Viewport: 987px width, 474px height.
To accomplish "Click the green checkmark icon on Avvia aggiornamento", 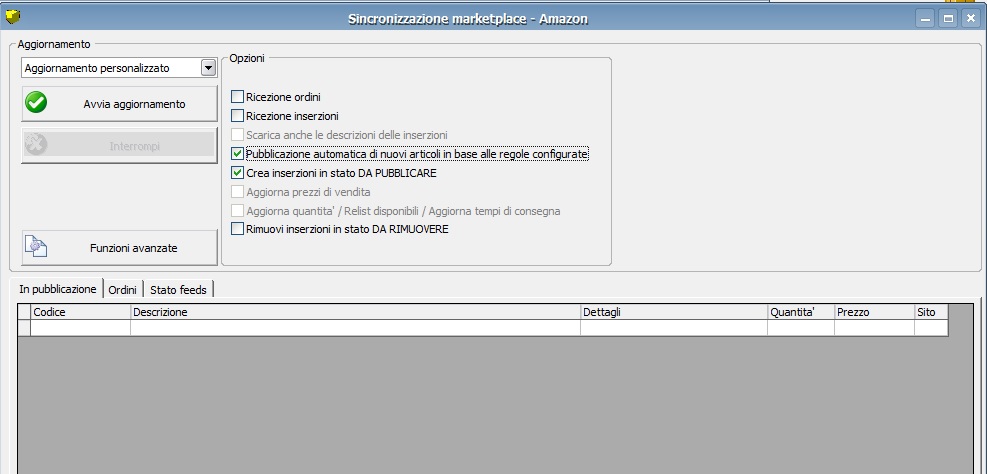I will pyautogui.click(x=36, y=103).
